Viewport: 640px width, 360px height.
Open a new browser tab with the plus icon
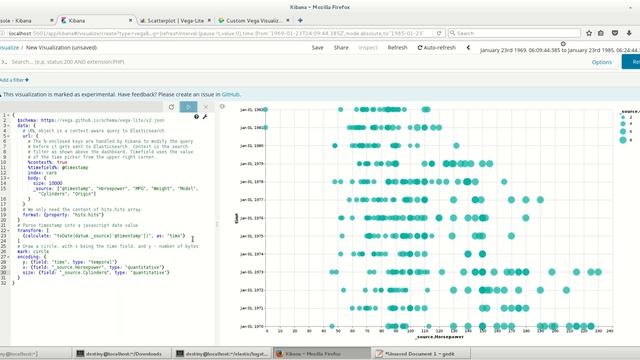tap(300, 20)
